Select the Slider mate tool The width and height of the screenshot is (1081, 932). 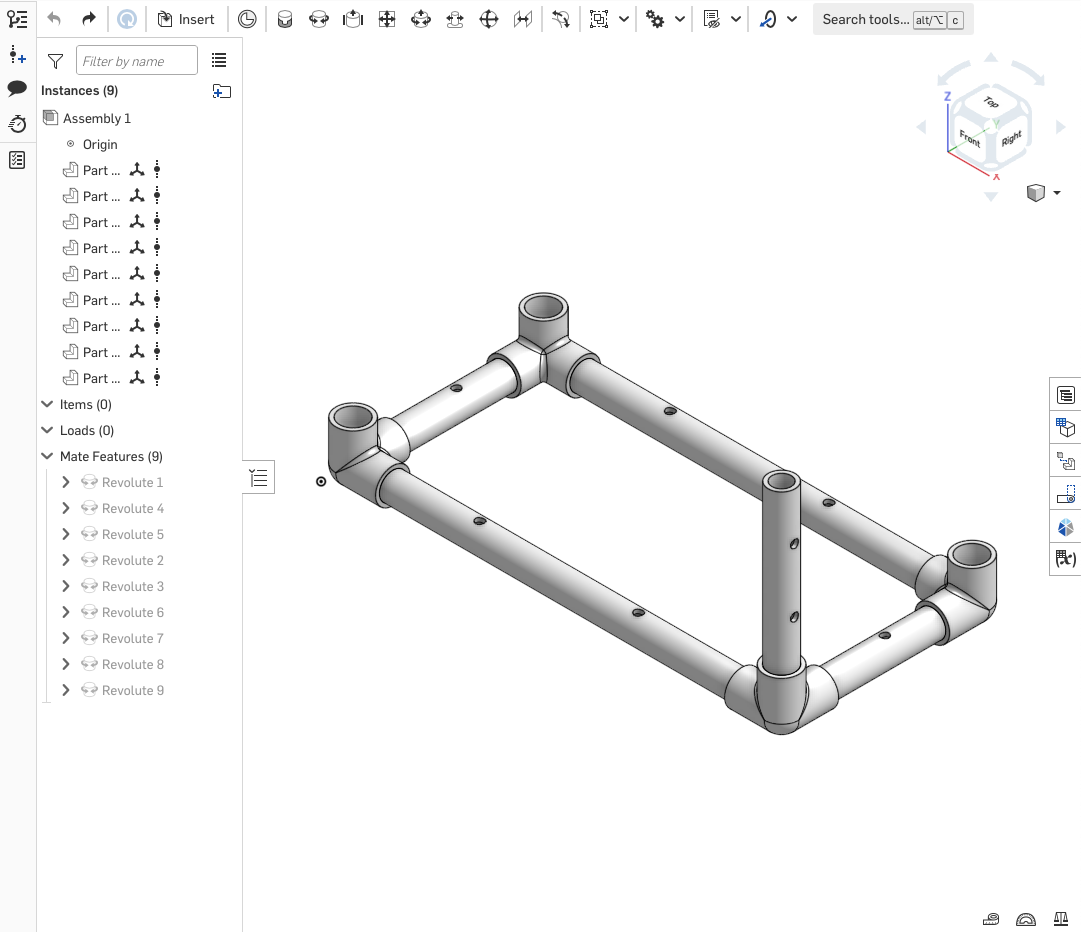[352, 19]
